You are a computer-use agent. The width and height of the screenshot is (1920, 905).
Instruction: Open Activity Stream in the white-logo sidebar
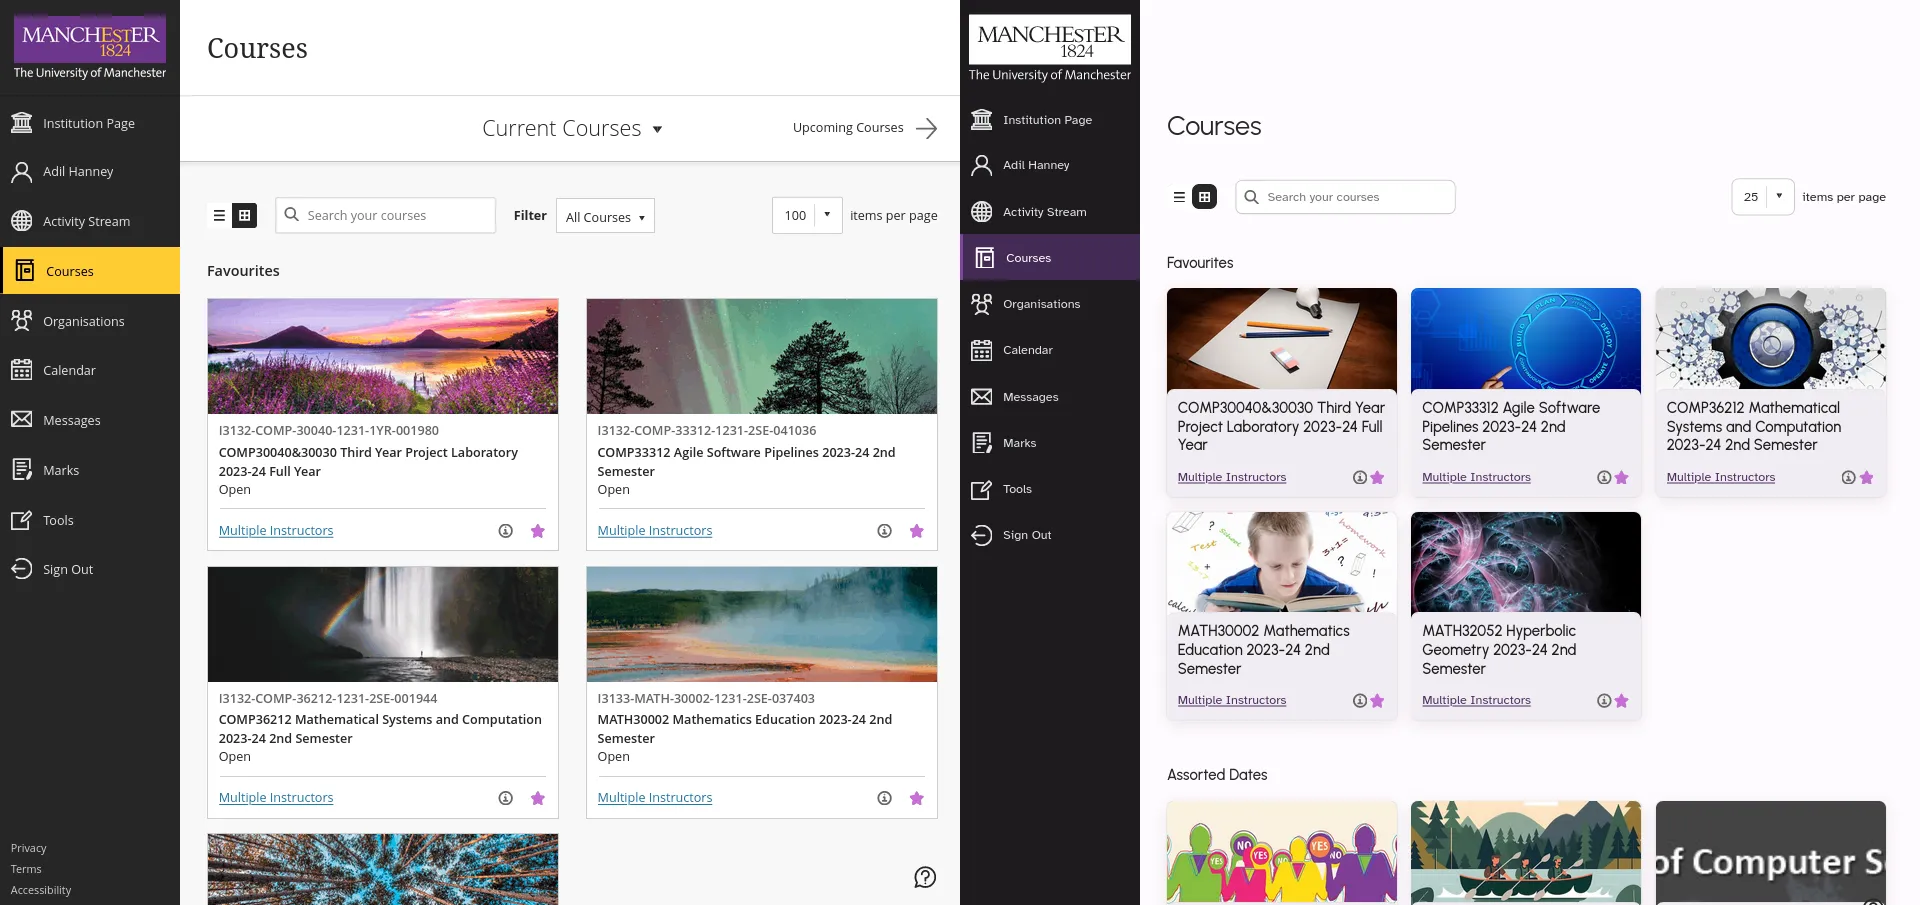(1044, 212)
